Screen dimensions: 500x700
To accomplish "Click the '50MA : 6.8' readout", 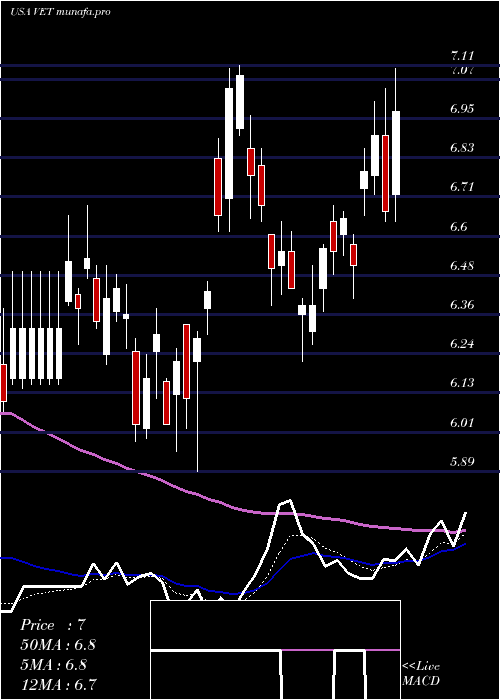I will [x=58, y=645].
